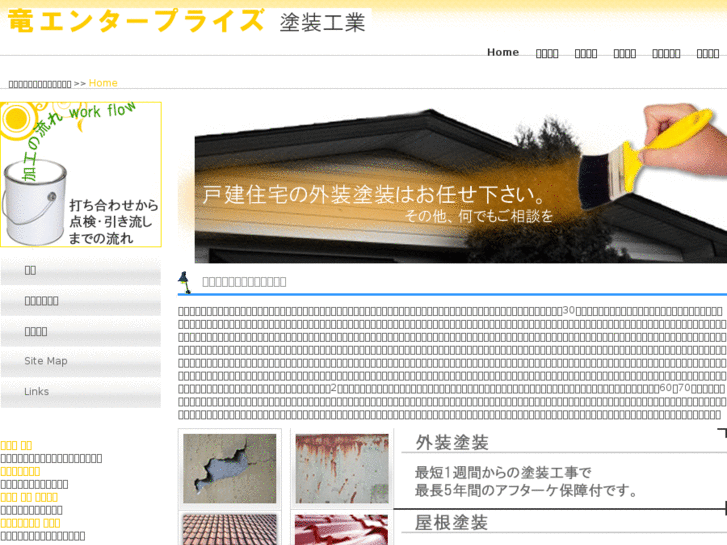The width and height of the screenshot is (727, 545).
Task: Open the navigation item immediately right of Home
Action: pos(547,53)
